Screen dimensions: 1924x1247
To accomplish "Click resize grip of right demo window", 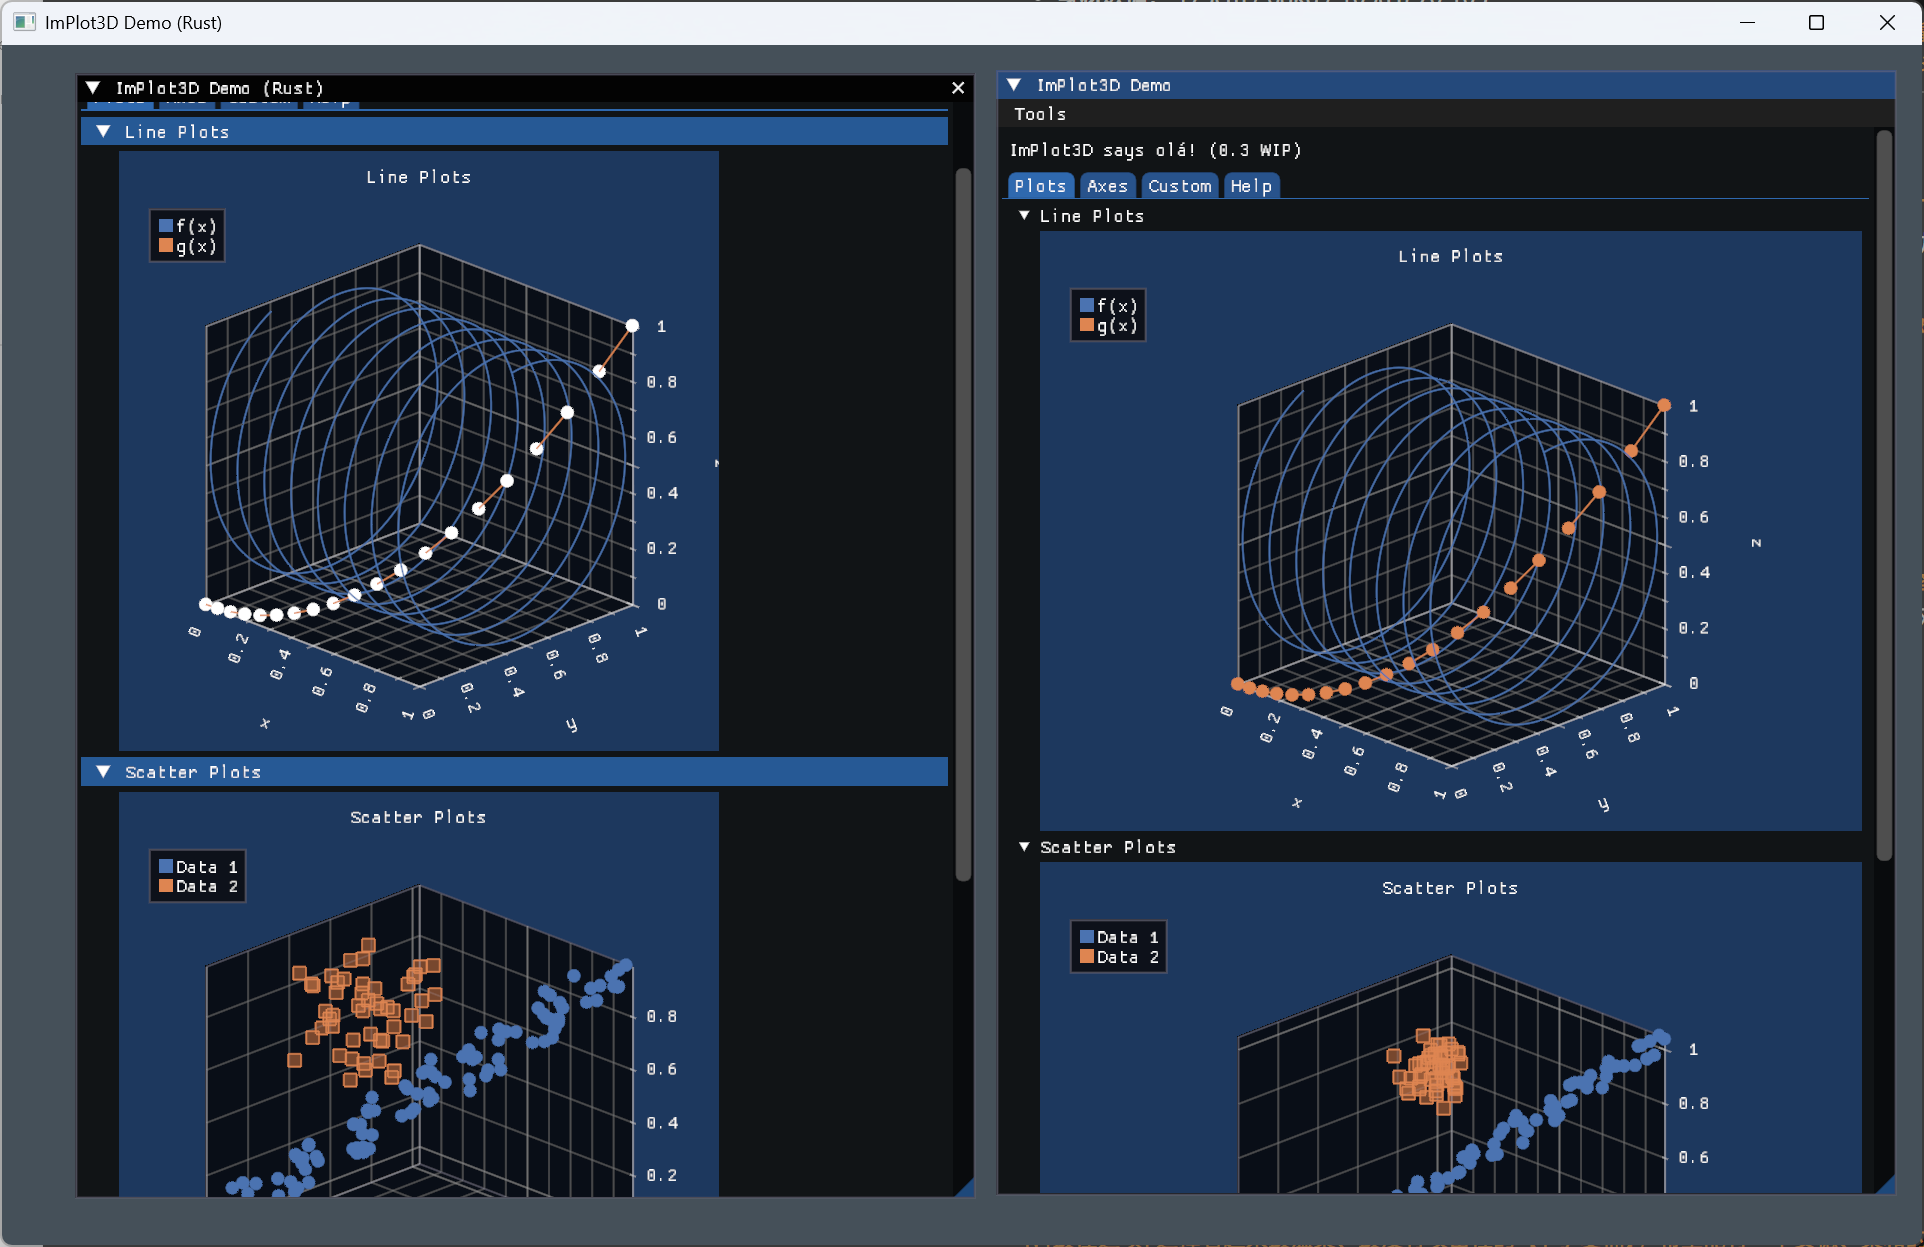I will click(1886, 1185).
